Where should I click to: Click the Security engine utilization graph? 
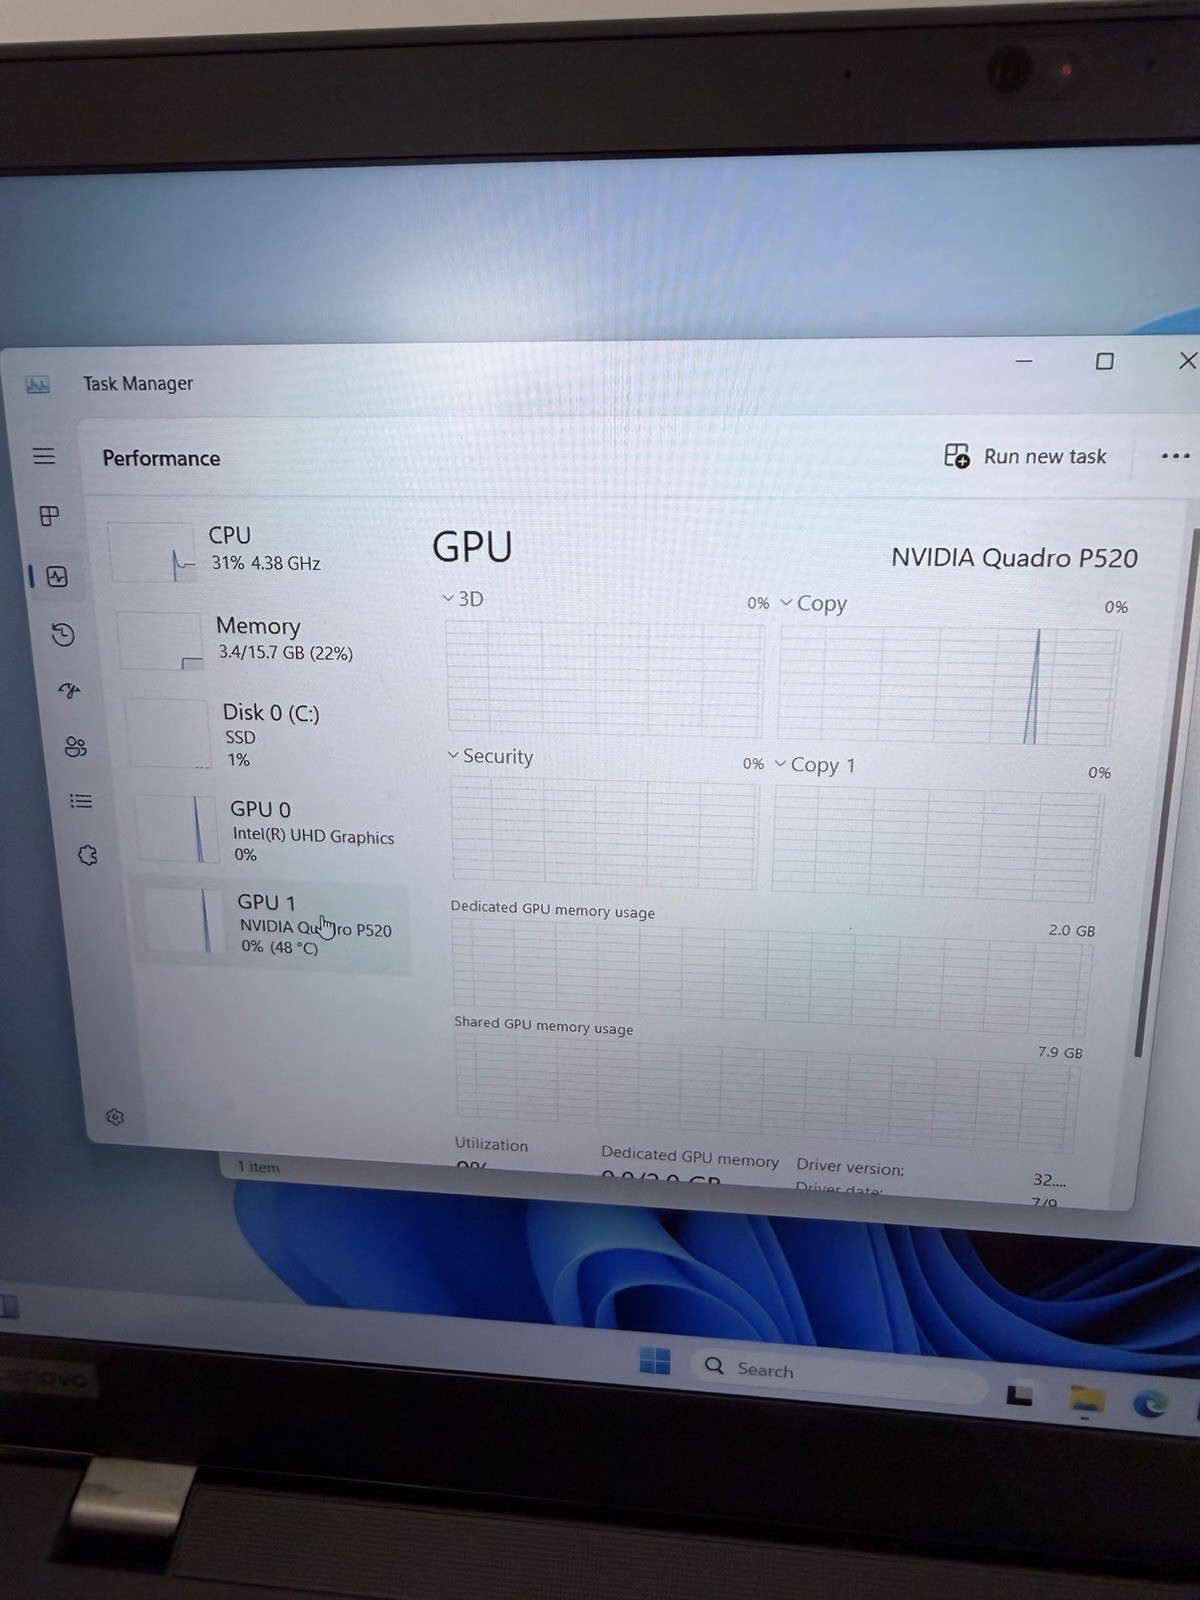click(x=604, y=835)
